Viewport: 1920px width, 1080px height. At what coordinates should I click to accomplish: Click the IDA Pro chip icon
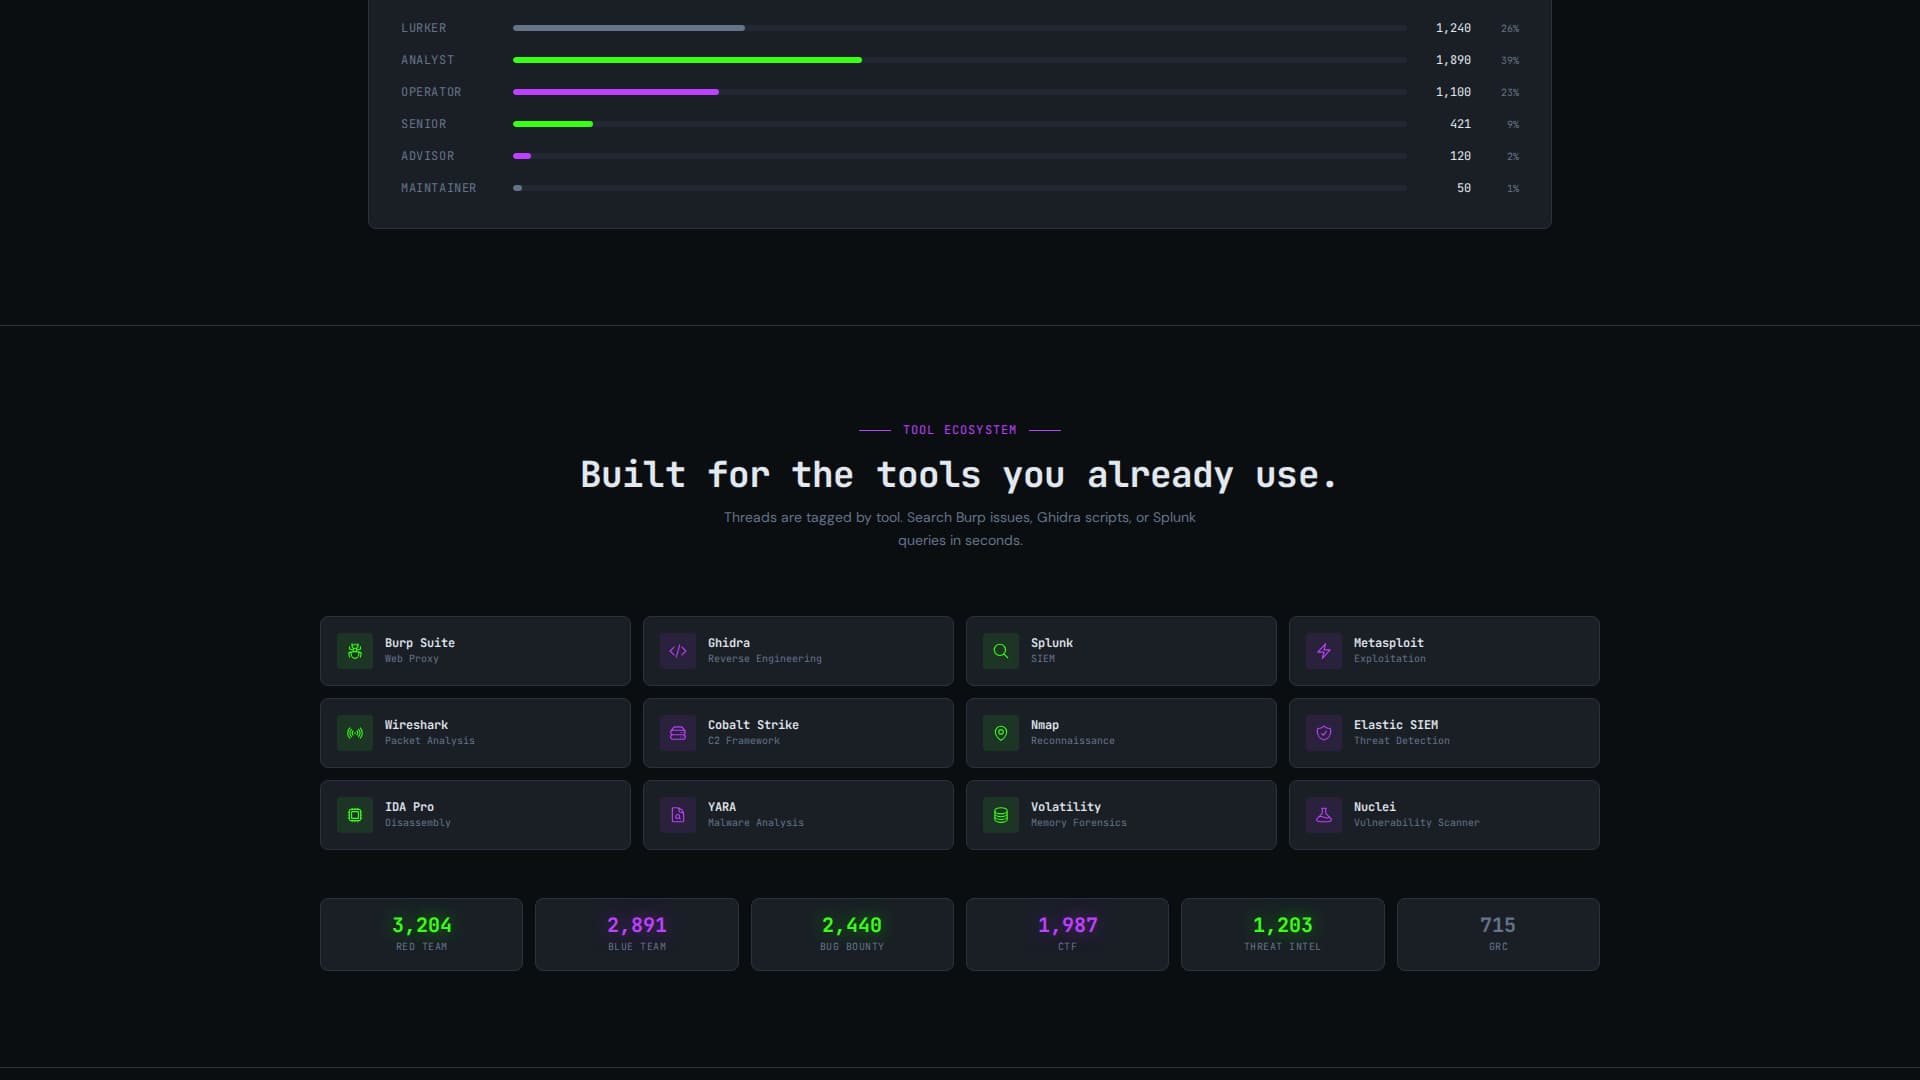click(355, 815)
